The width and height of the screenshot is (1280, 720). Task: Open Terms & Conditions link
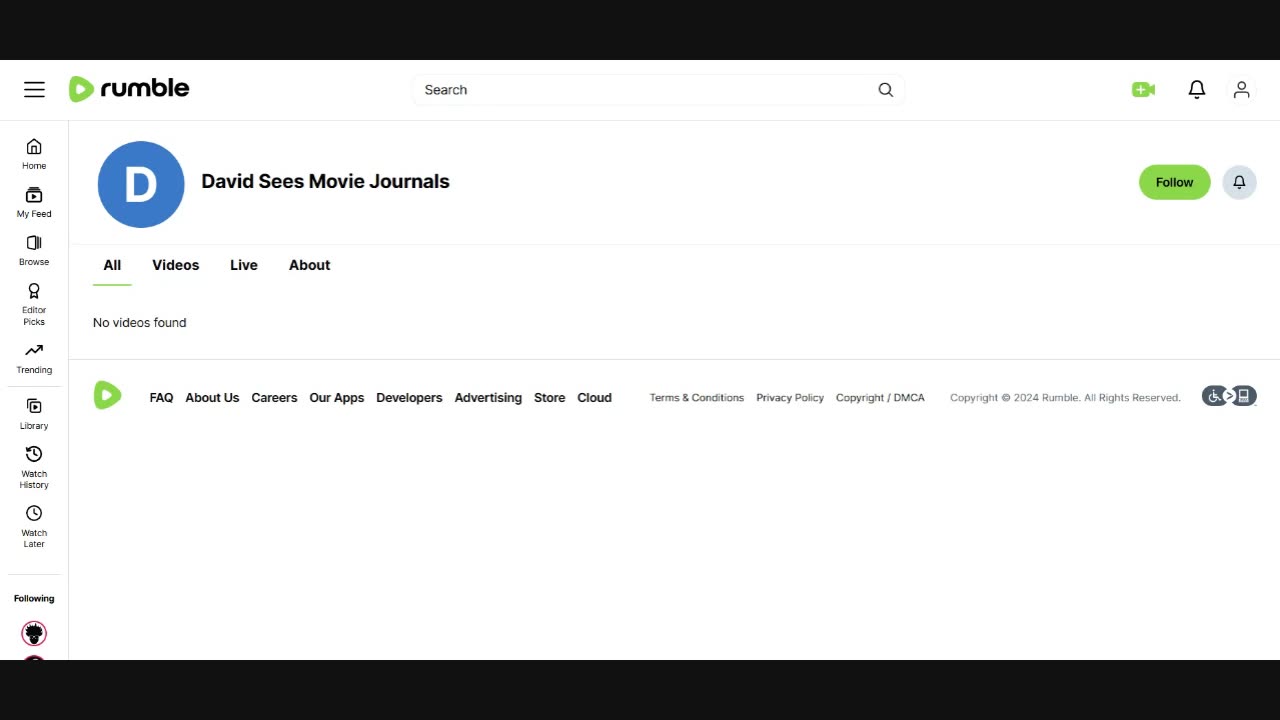[x=697, y=398]
